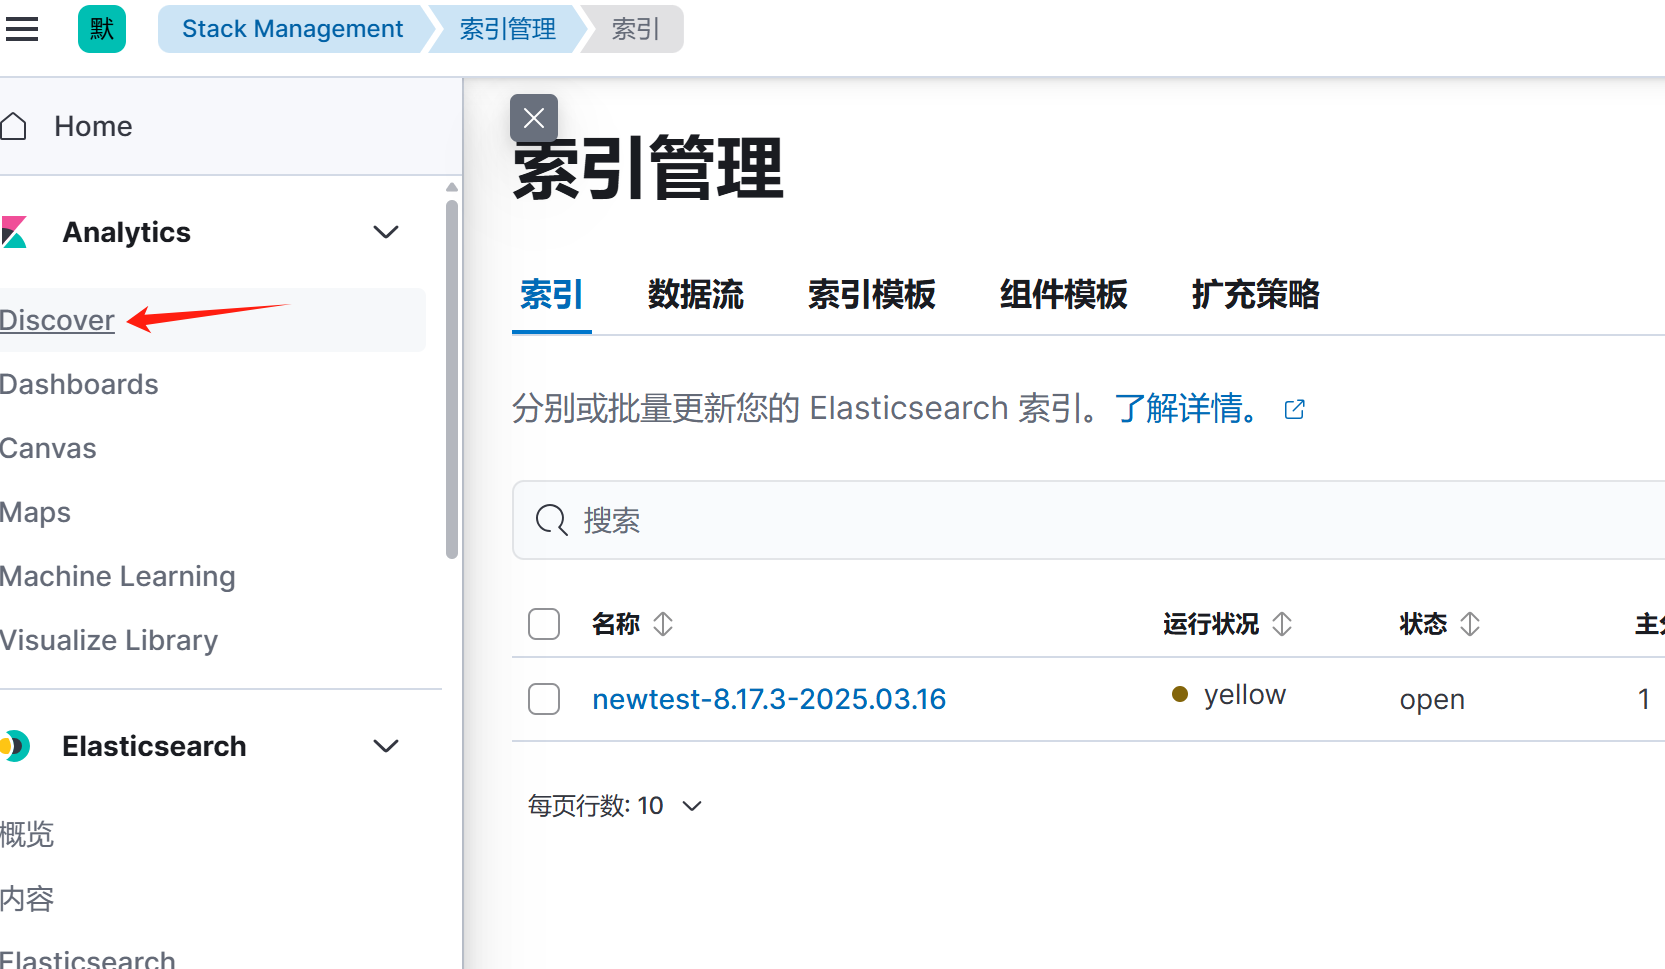Switch to the 索引模板 tab
This screenshot has height=969, width=1665.
click(871, 295)
